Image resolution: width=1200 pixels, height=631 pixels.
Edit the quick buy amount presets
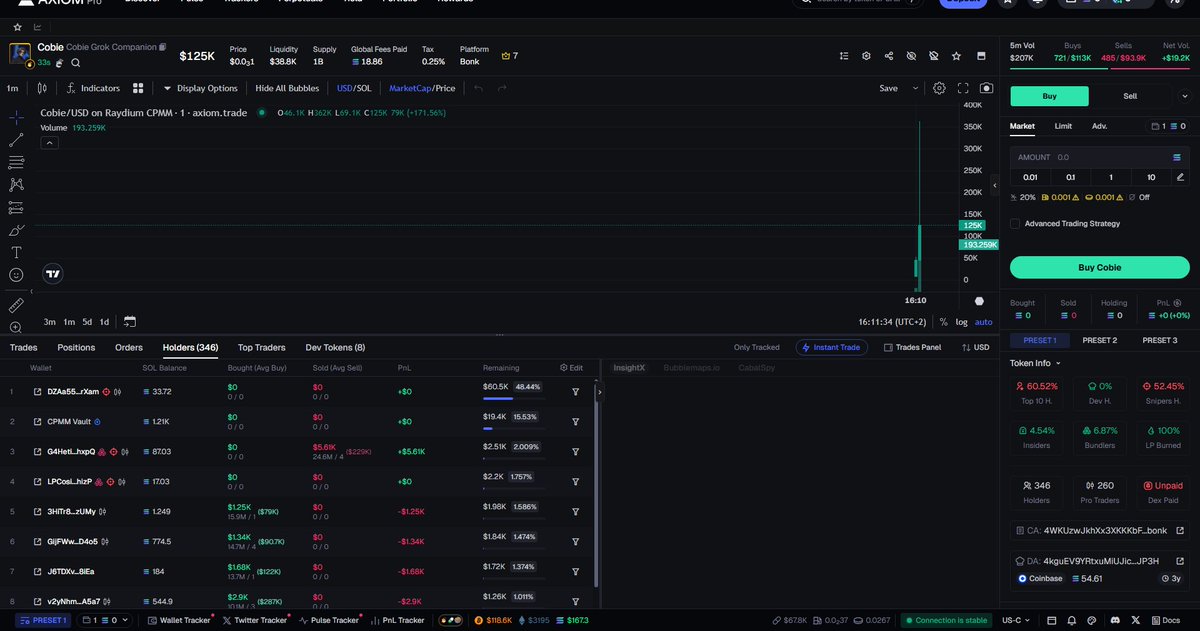(1180, 177)
